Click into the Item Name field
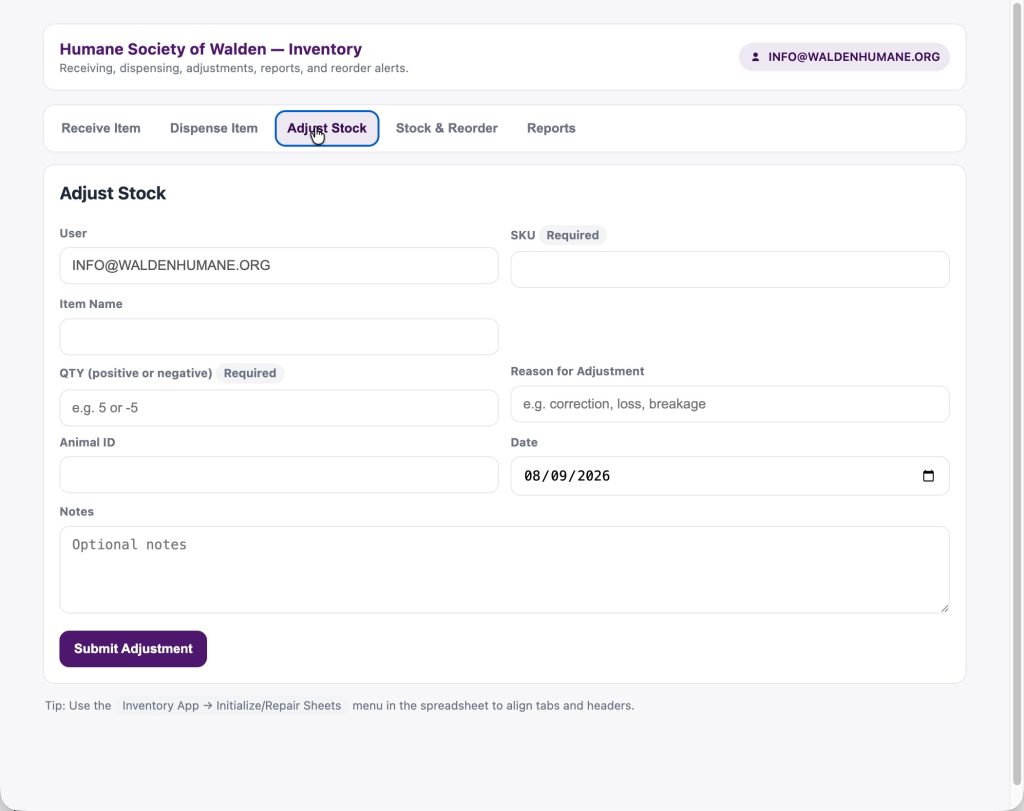Image resolution: width=1024 pixels, height=811 pixels. [279, 336]
